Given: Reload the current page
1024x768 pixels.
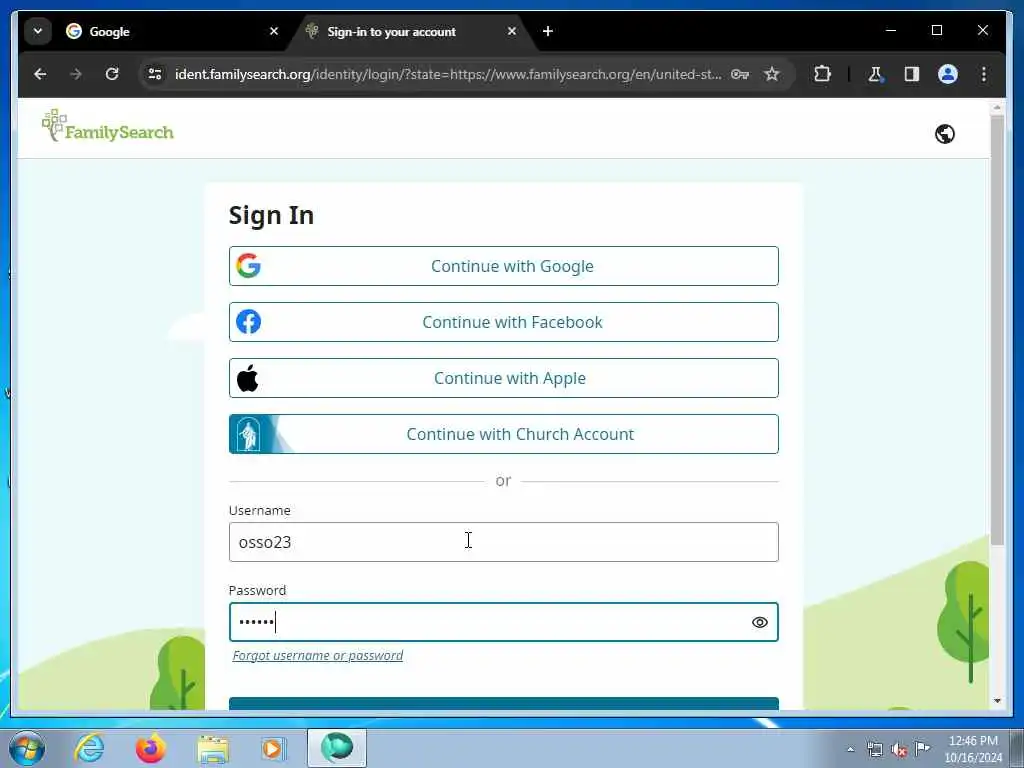Looking at the screenshot, I should point(112,74).
